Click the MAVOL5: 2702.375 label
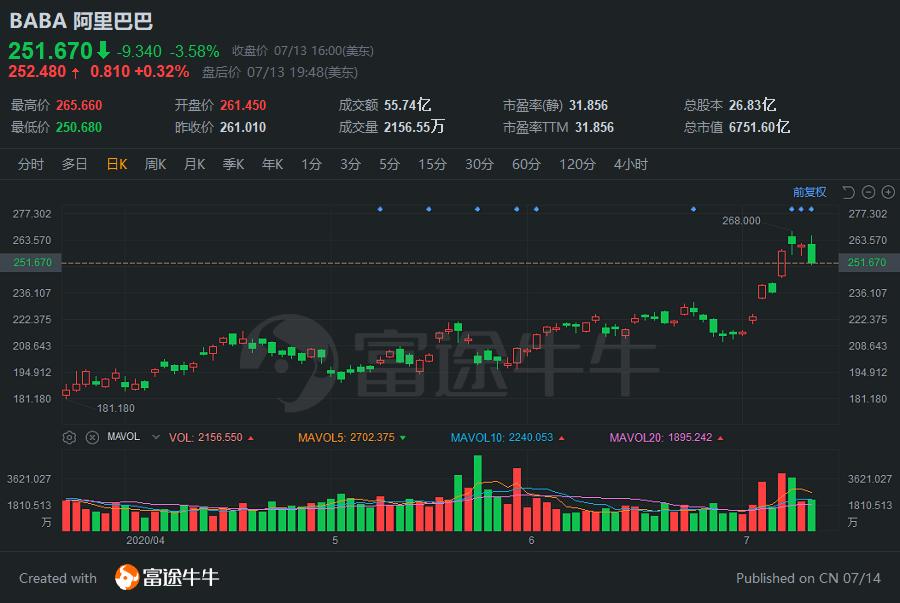Viewport: 900px width, 603px height. pos(347,438)
